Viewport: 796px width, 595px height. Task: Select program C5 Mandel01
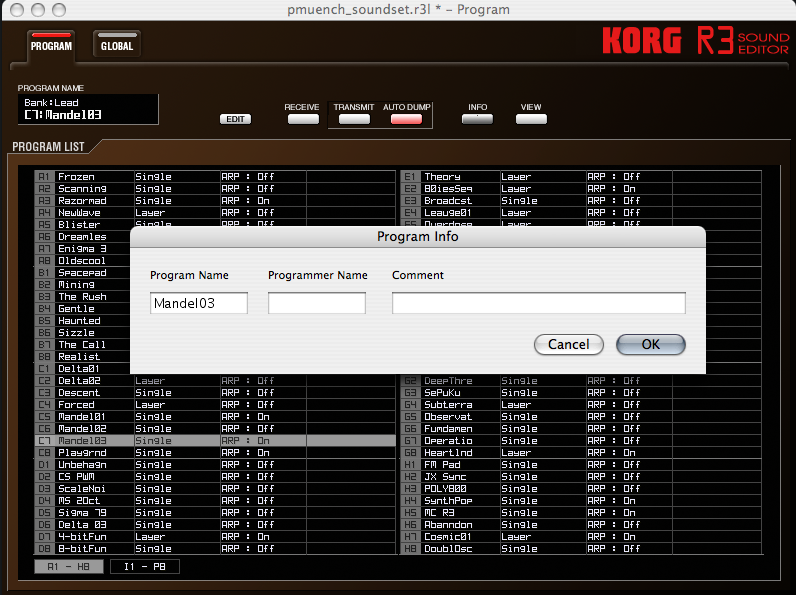coord(215,417)
